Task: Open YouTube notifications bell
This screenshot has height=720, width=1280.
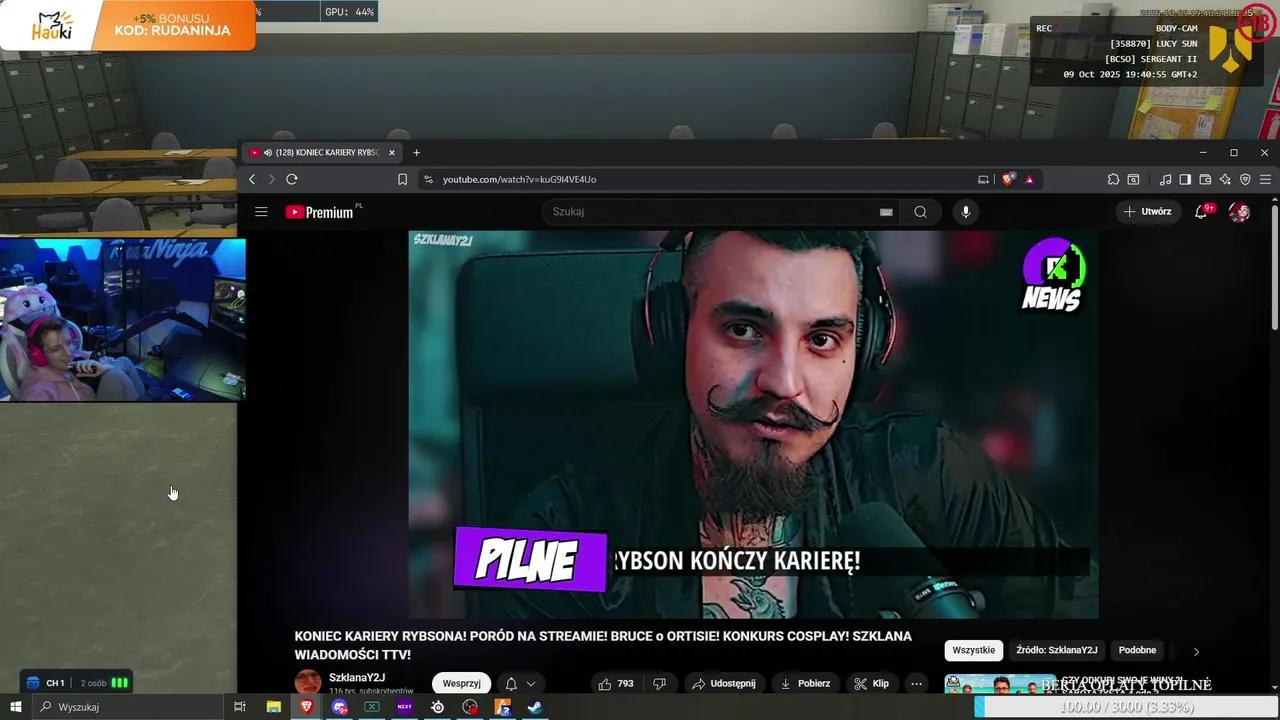Action: (x=1201, y=212)
